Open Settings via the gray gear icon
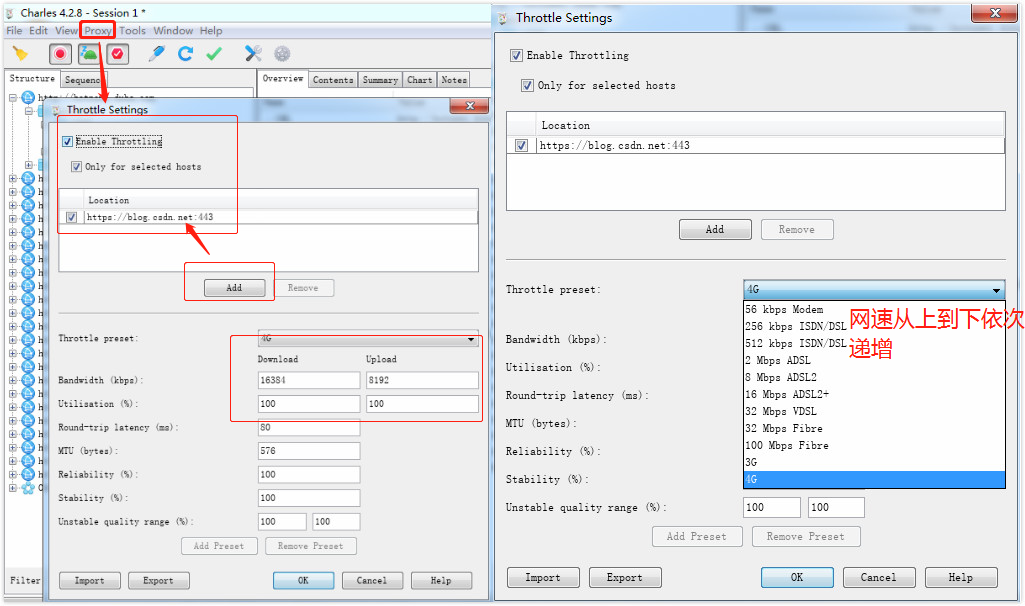This screenshot has width=1025, height=606. 282,54
